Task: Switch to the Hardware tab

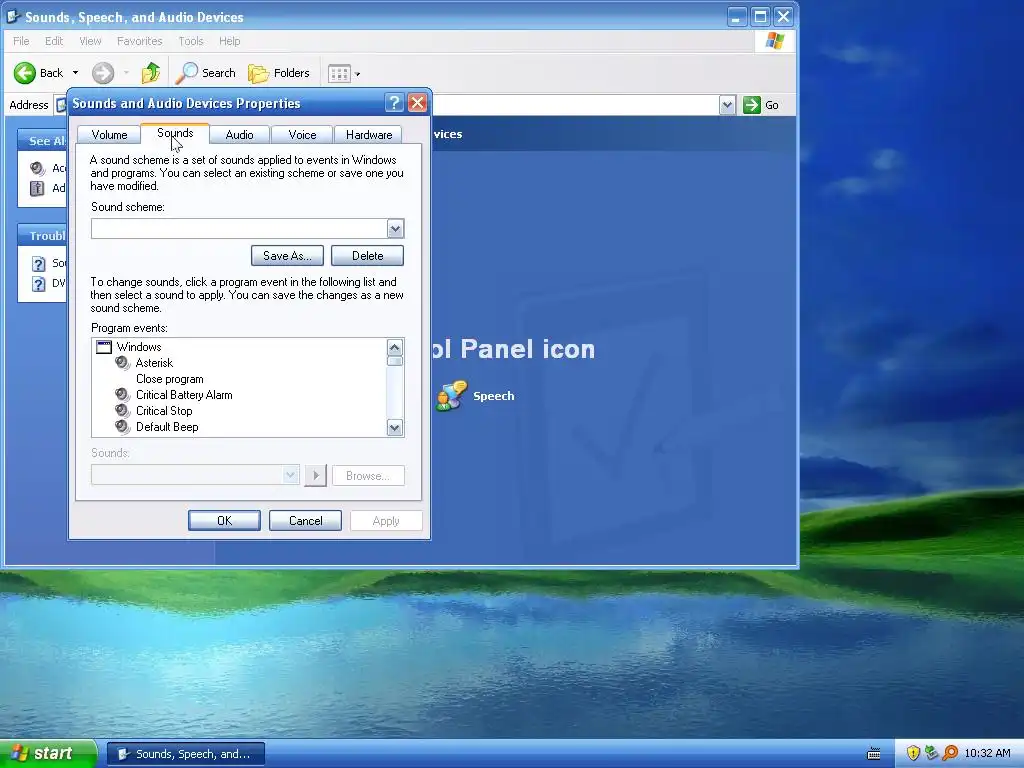Action: pyautogui.click(x=369, y=135)
